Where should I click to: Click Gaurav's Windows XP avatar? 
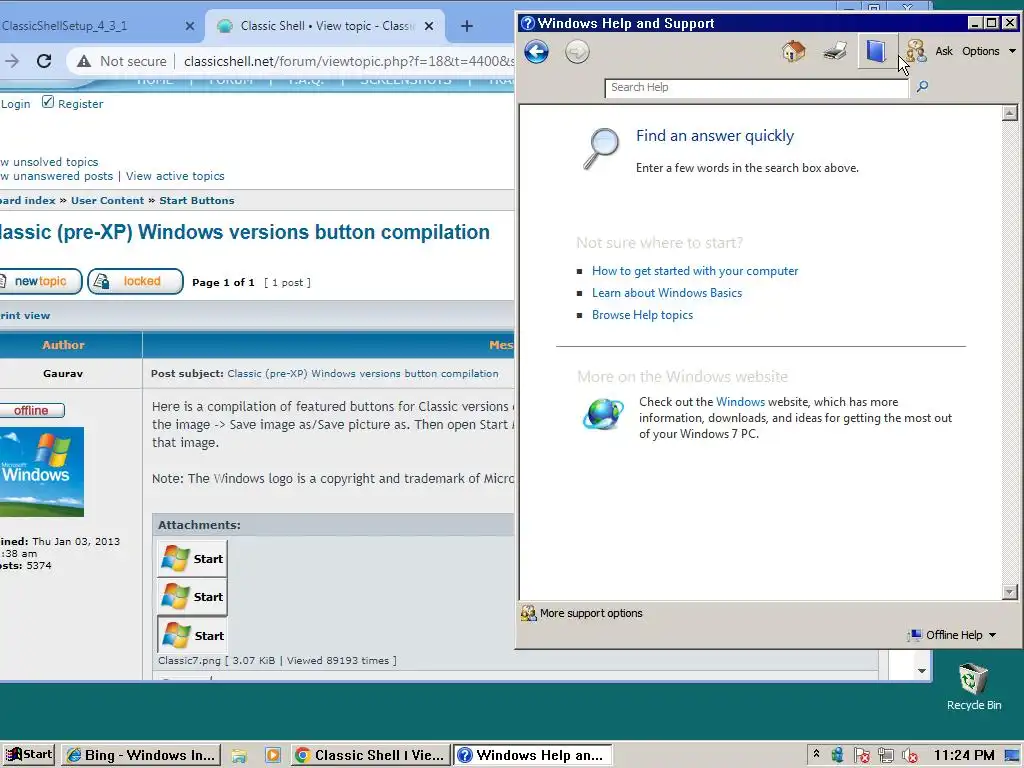point(42,472)
